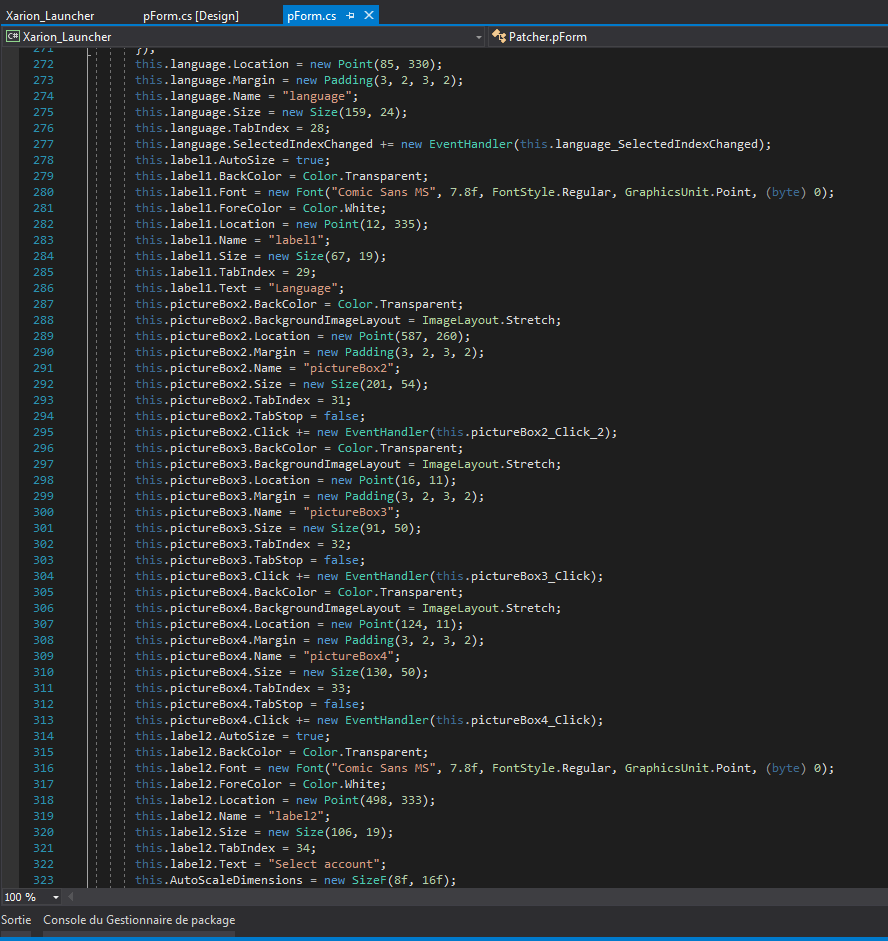Click the horizontal scrollbar left arrow

coord(72,897)
